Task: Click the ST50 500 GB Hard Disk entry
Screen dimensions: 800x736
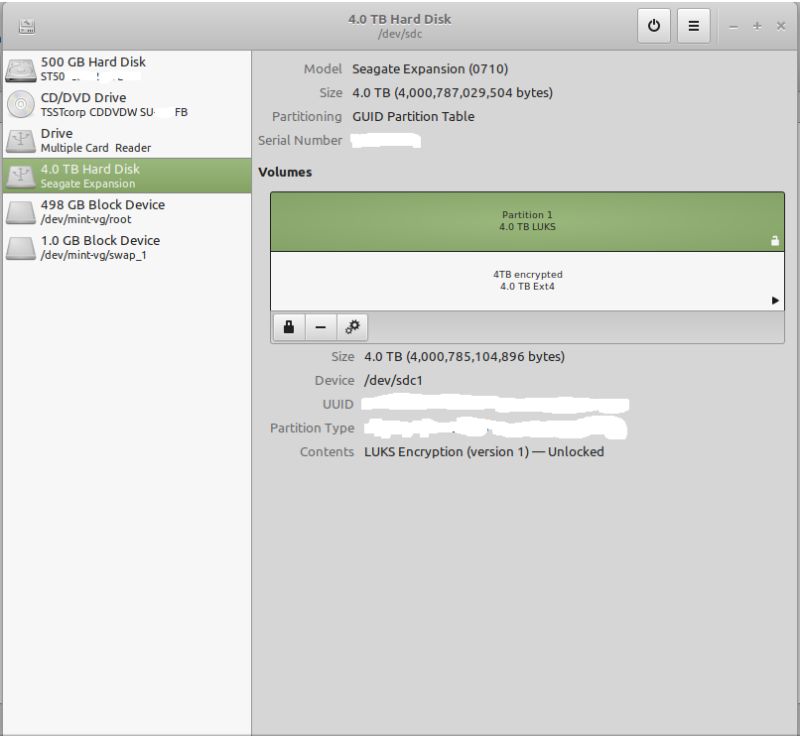Action: click(x=120, y=68)
